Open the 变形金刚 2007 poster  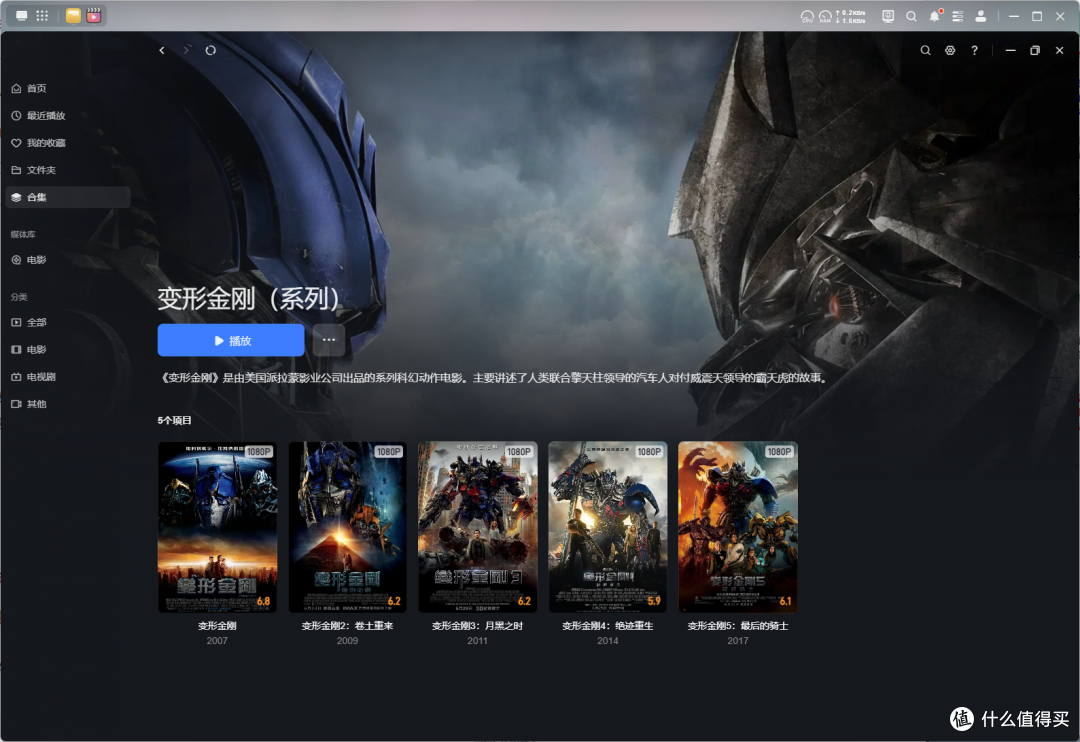(218, 527)
